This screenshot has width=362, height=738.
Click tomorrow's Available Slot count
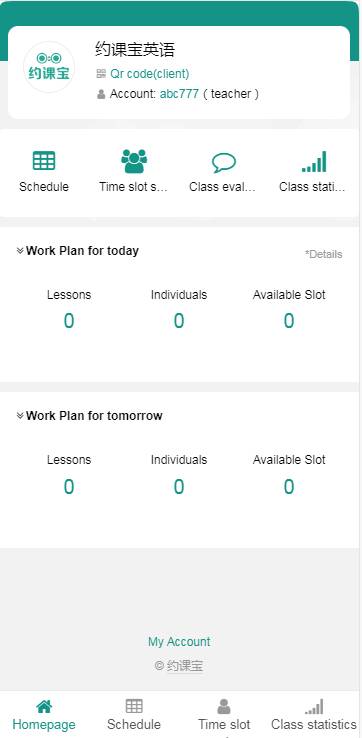point(289,487)
